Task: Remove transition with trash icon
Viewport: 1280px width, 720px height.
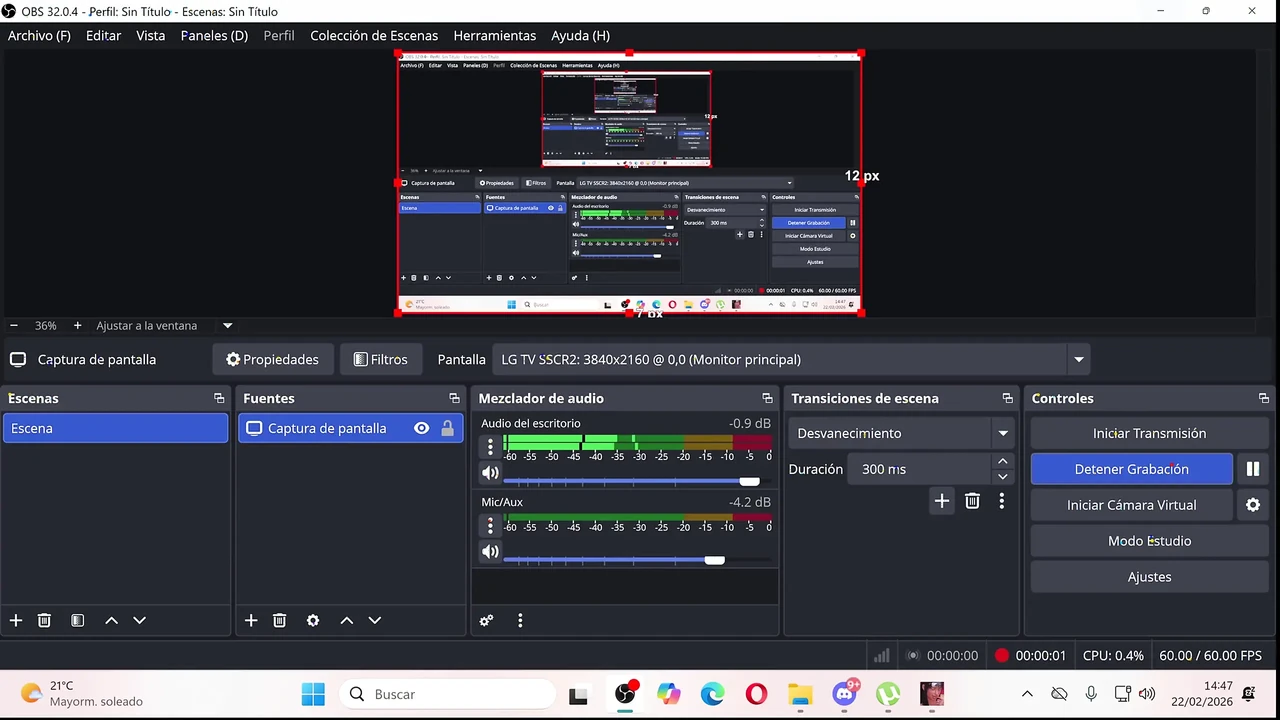Action: coord(972,501)
